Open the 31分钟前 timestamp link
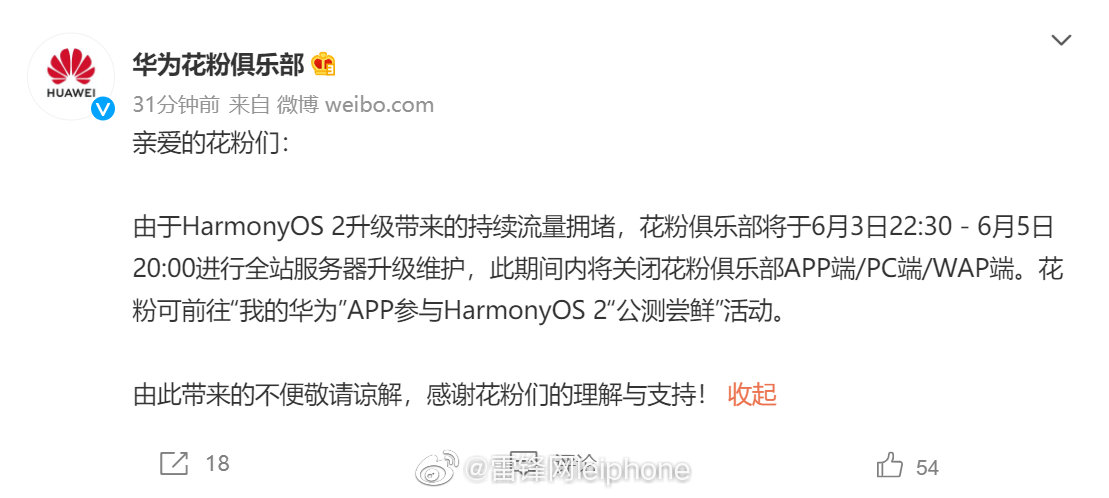 [178, 105]
